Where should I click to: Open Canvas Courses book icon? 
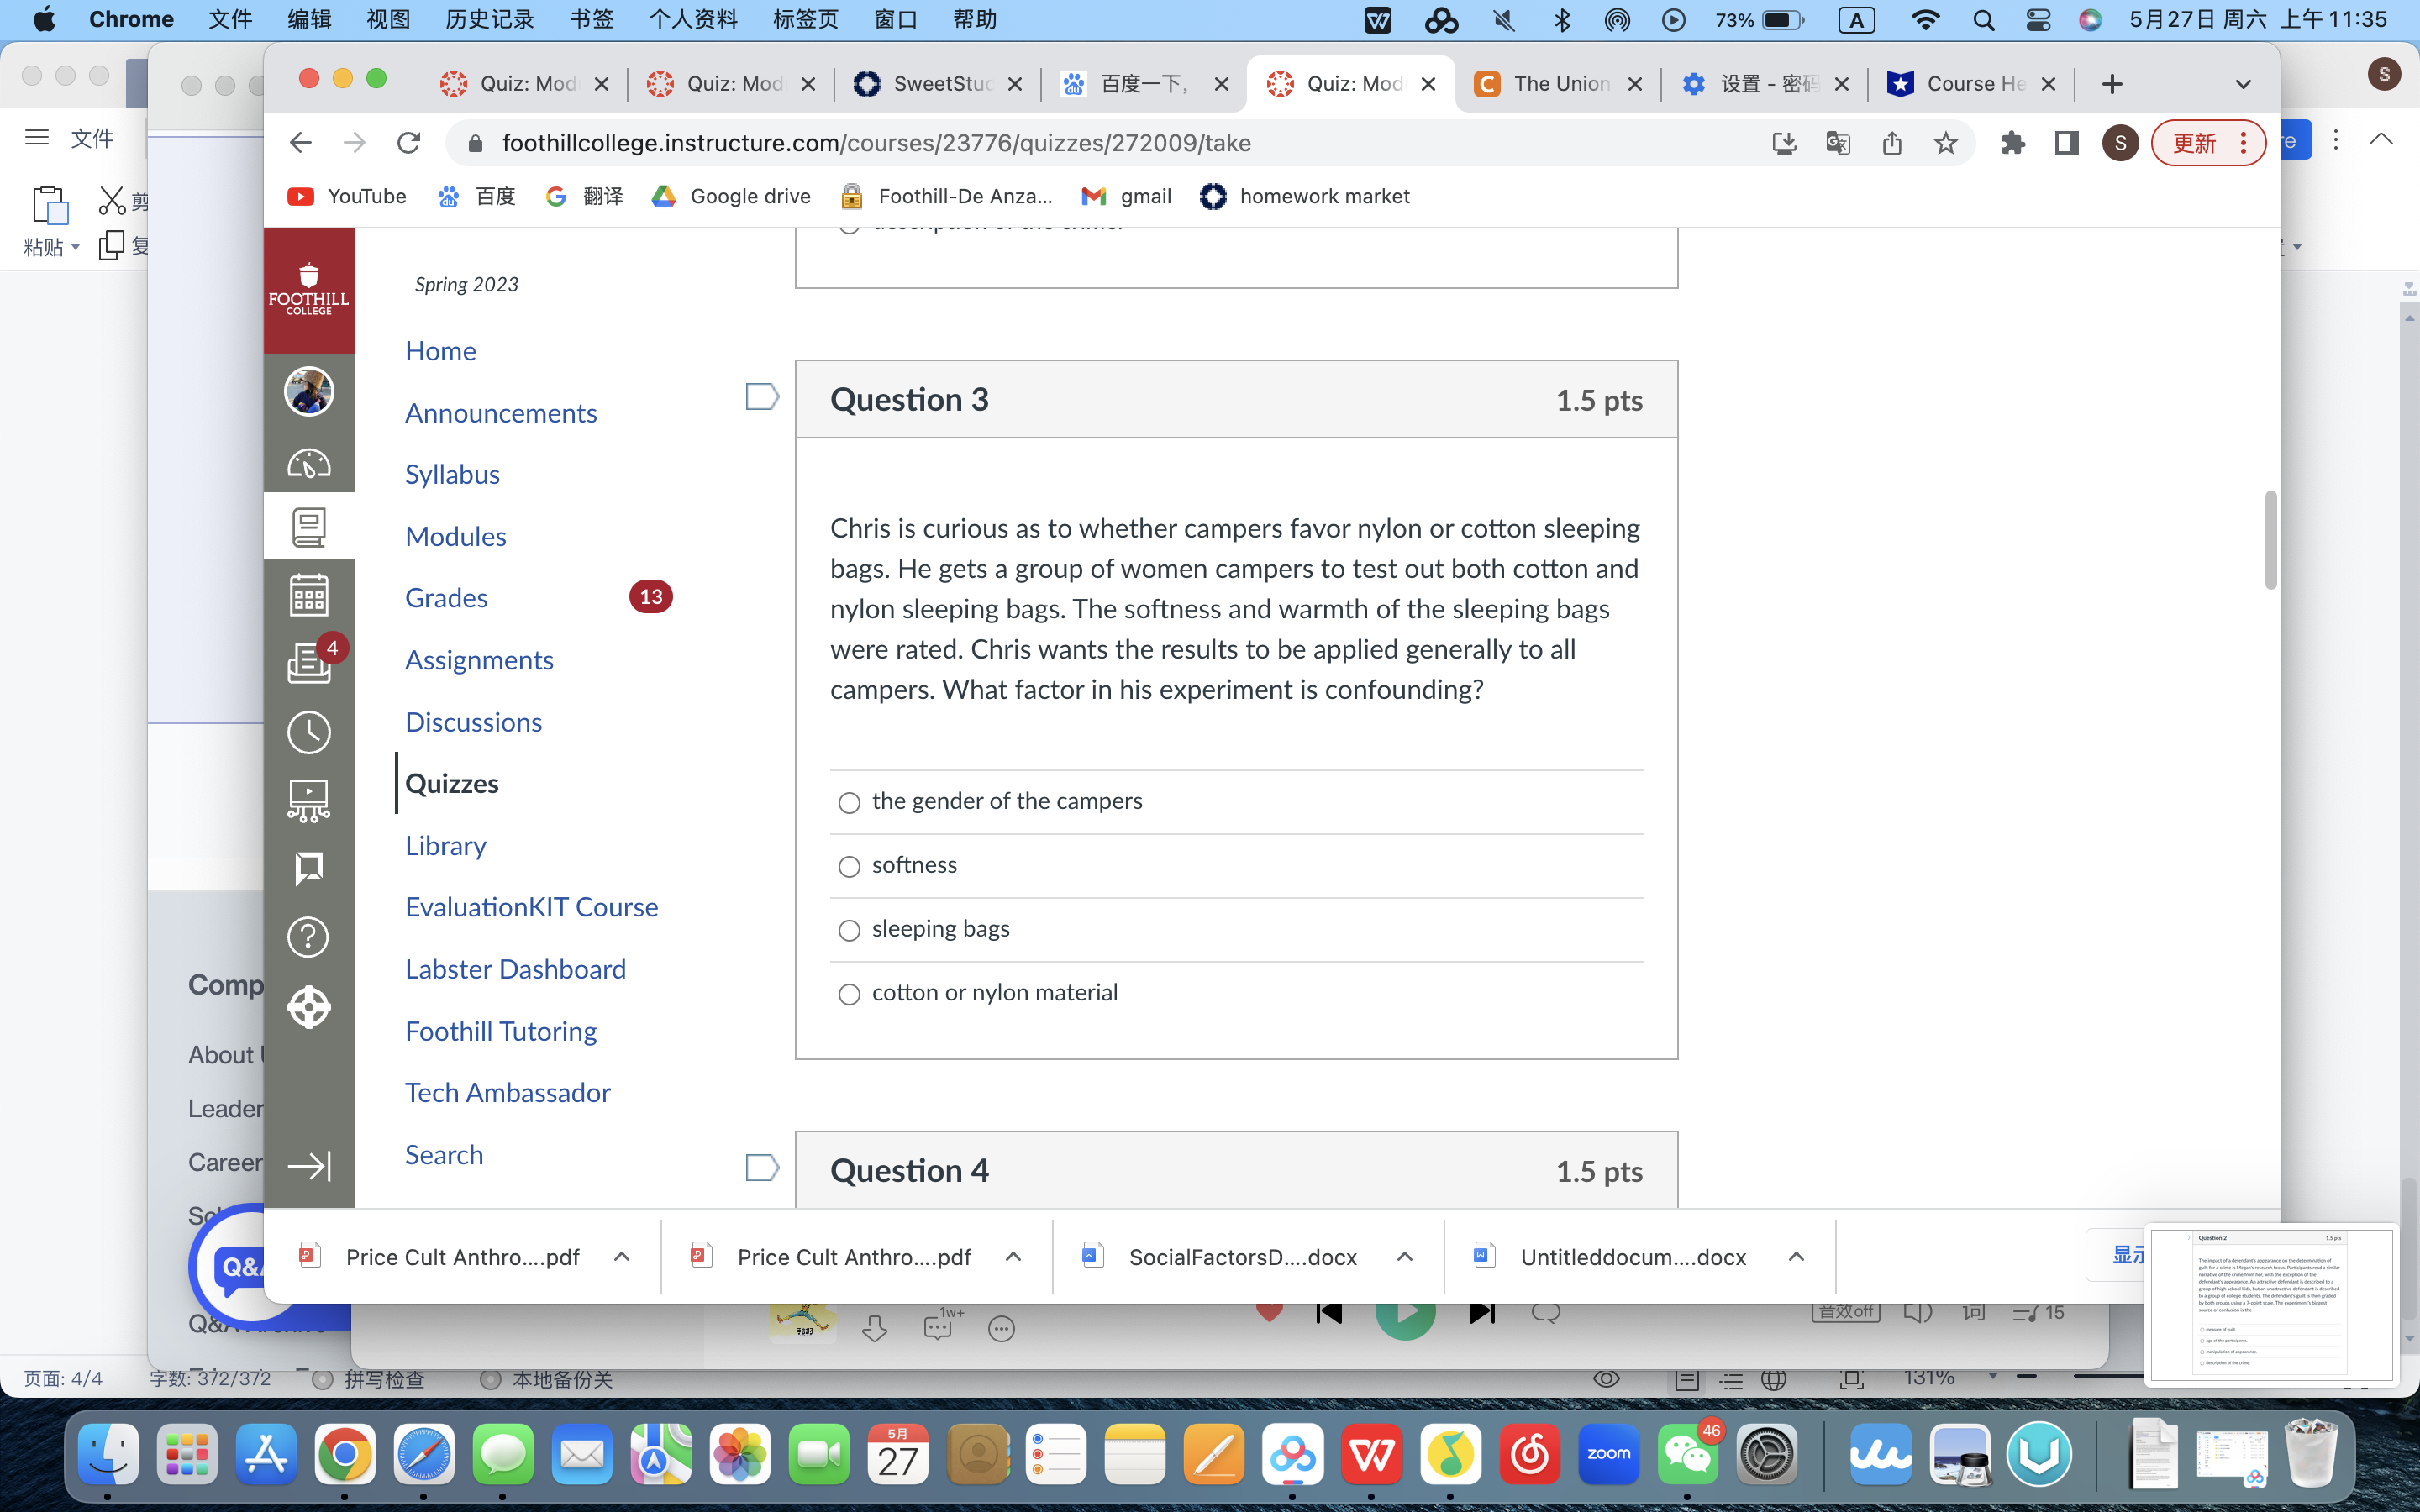309,527
